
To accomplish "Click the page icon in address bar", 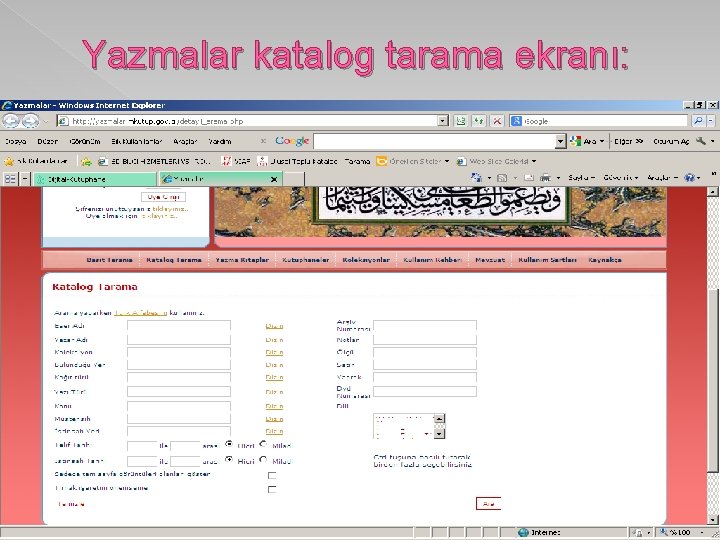I will (x=63, y=121).
